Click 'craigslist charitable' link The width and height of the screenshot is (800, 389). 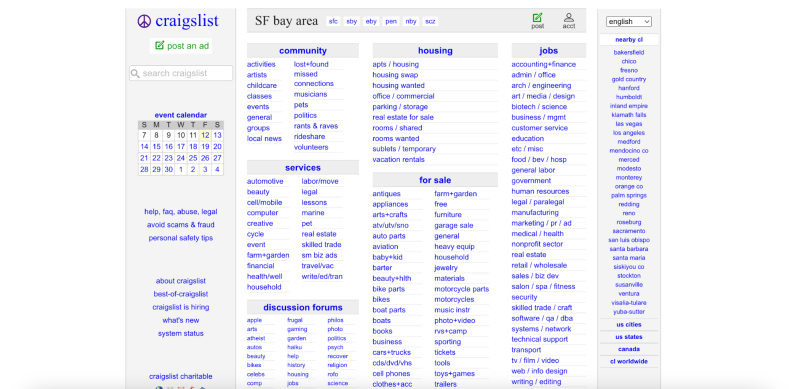coord(181,377)
